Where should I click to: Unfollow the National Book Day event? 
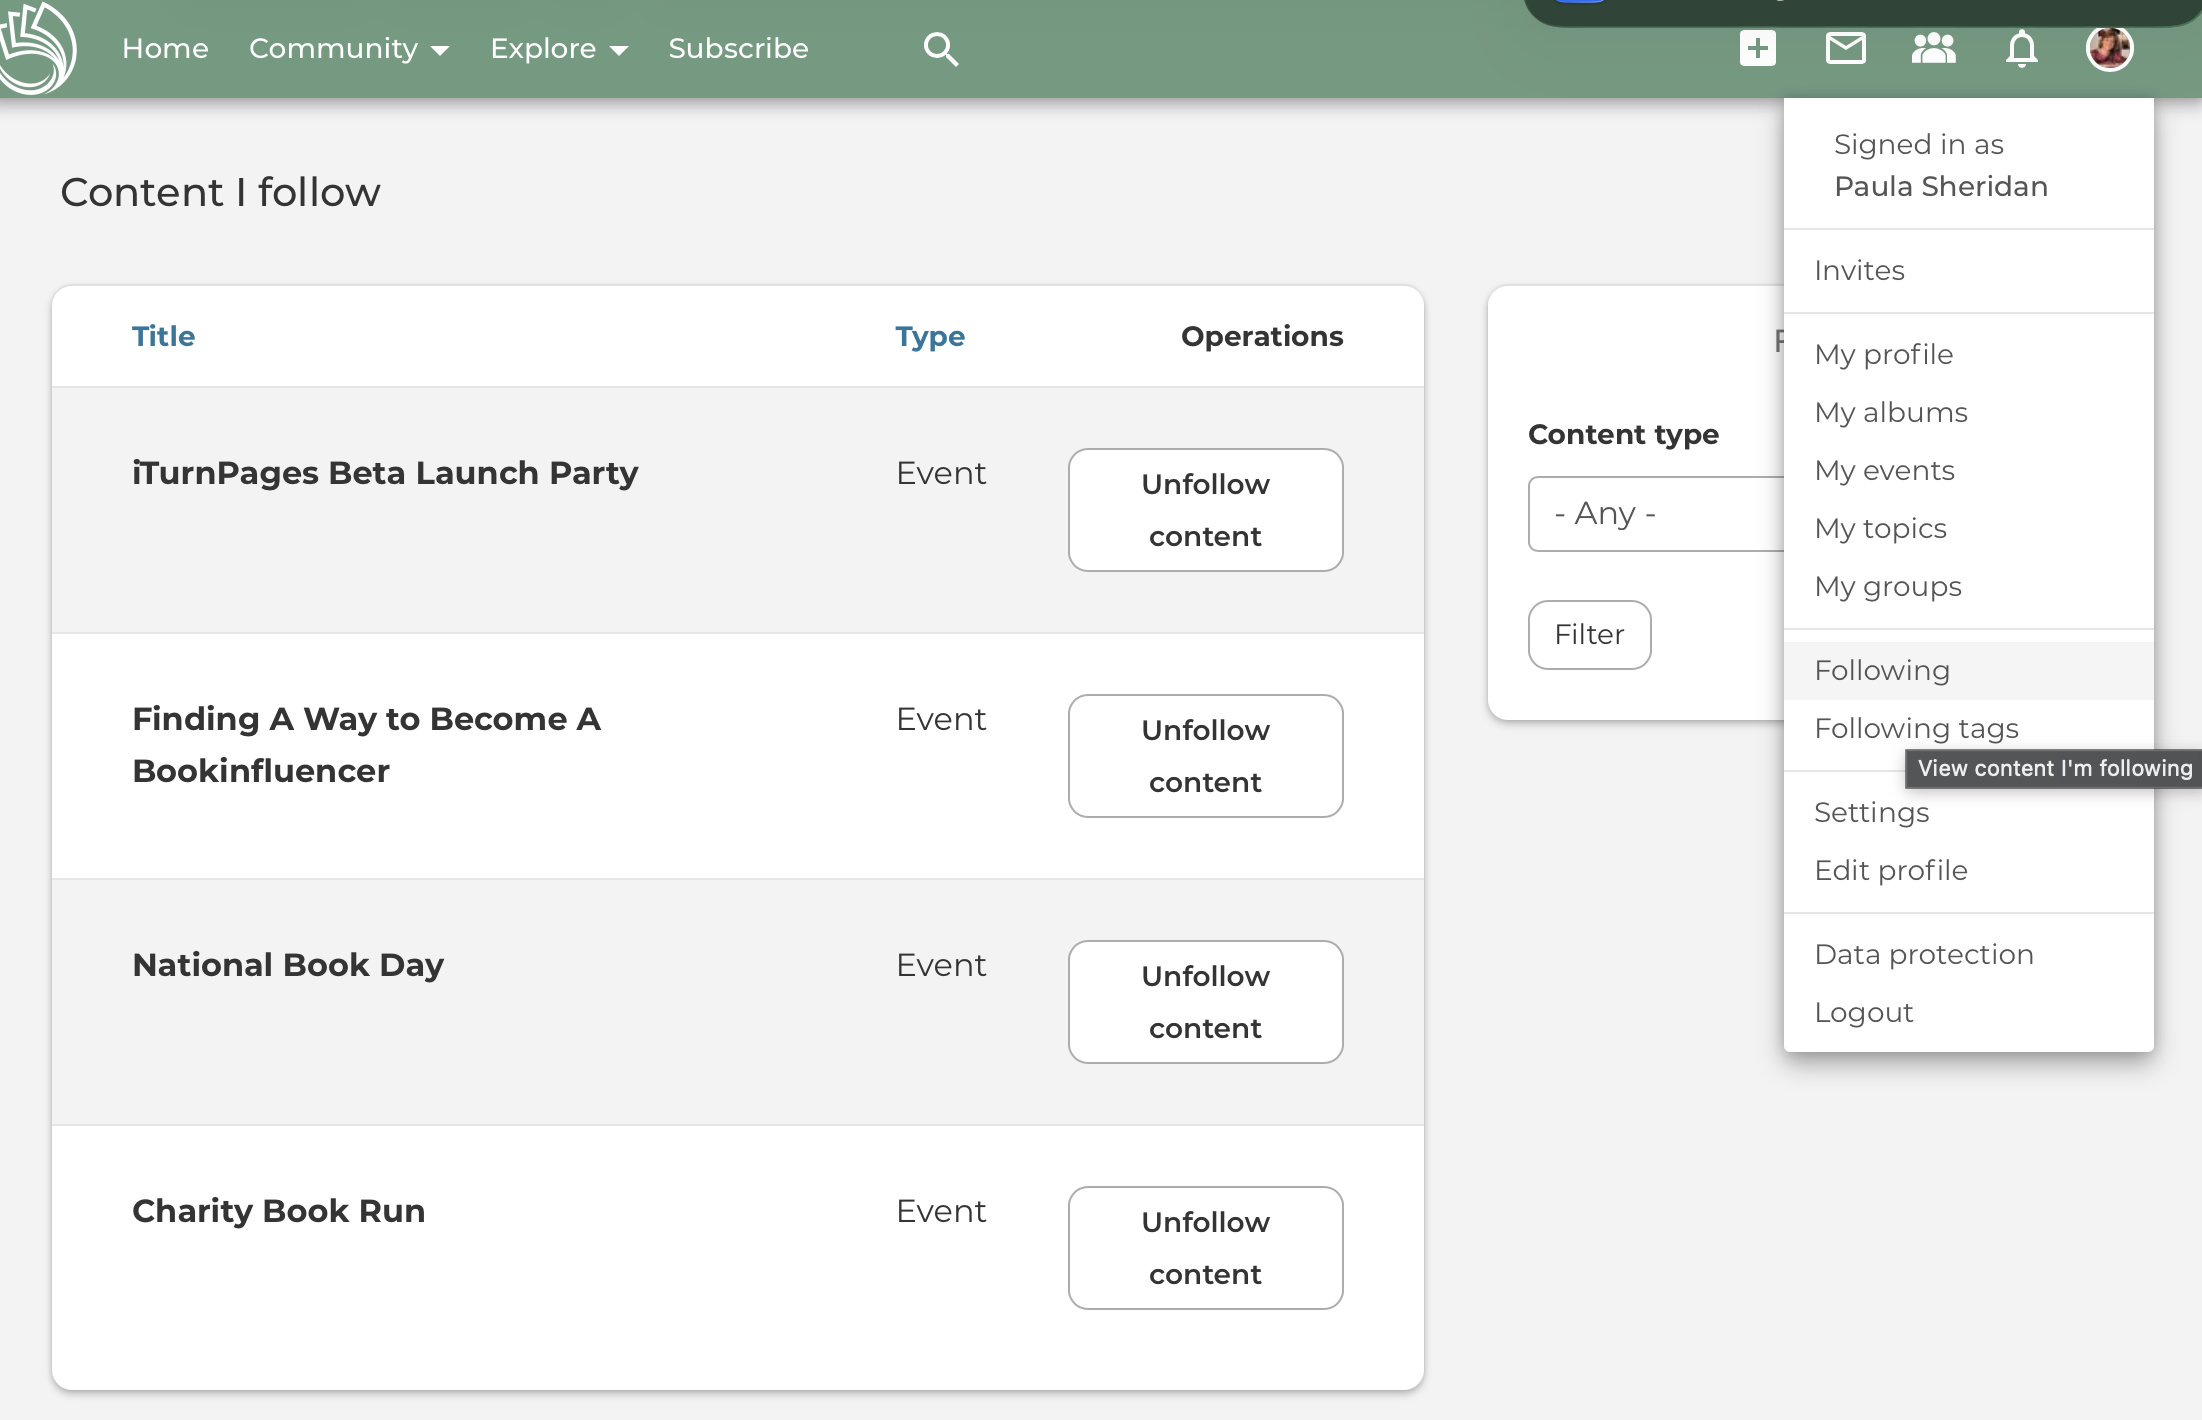tap(1205, 1002)
